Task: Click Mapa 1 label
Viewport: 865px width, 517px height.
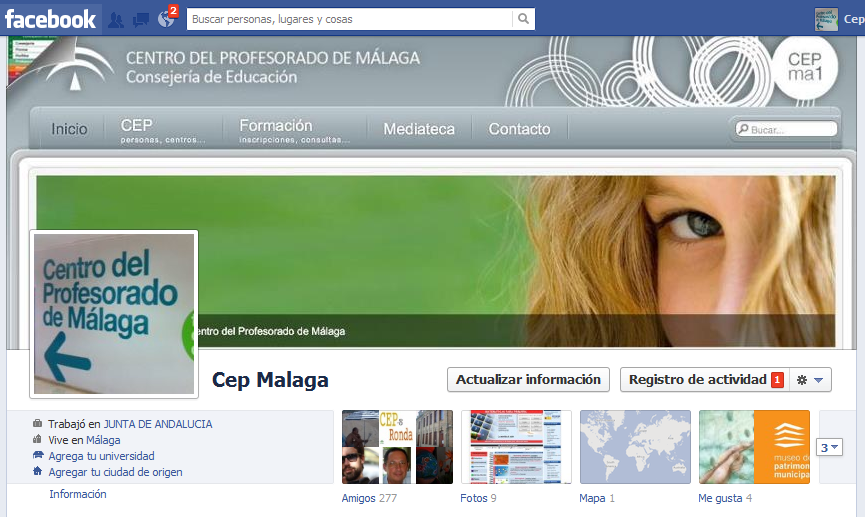Action: coord(597,498)
